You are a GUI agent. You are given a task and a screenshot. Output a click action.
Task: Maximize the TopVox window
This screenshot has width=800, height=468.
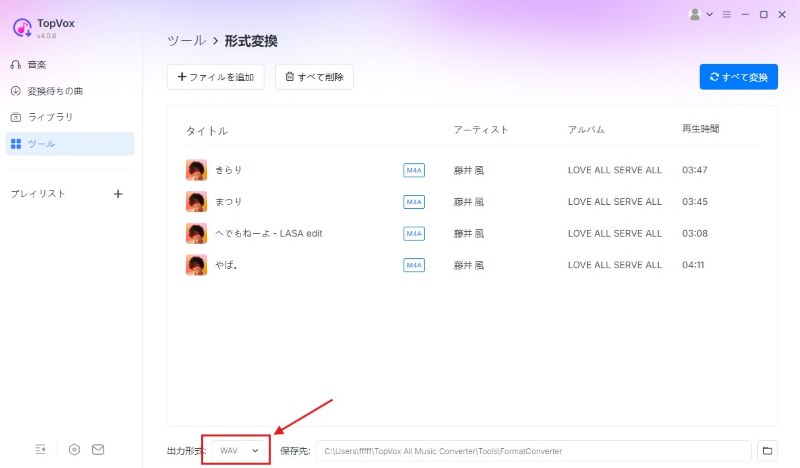[763, 15]
